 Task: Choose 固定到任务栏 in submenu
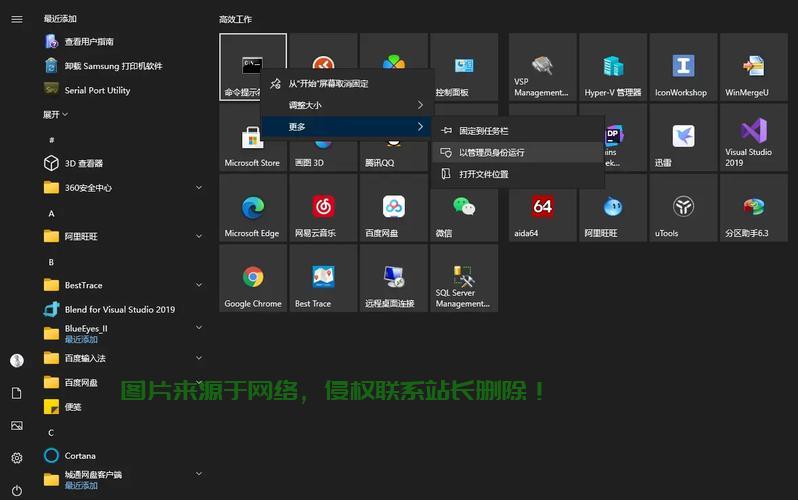point(518,131)
